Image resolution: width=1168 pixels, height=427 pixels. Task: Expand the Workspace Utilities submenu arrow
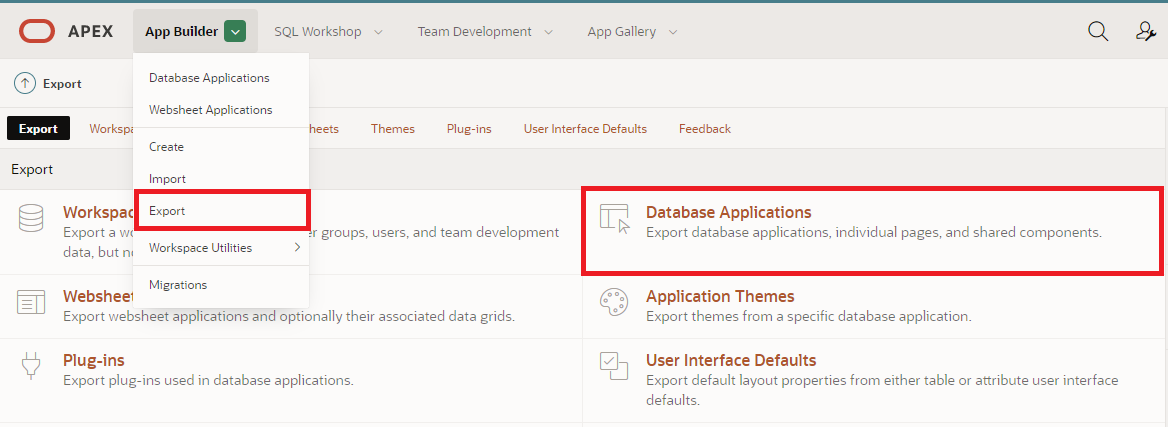click(x=297, y=247)
